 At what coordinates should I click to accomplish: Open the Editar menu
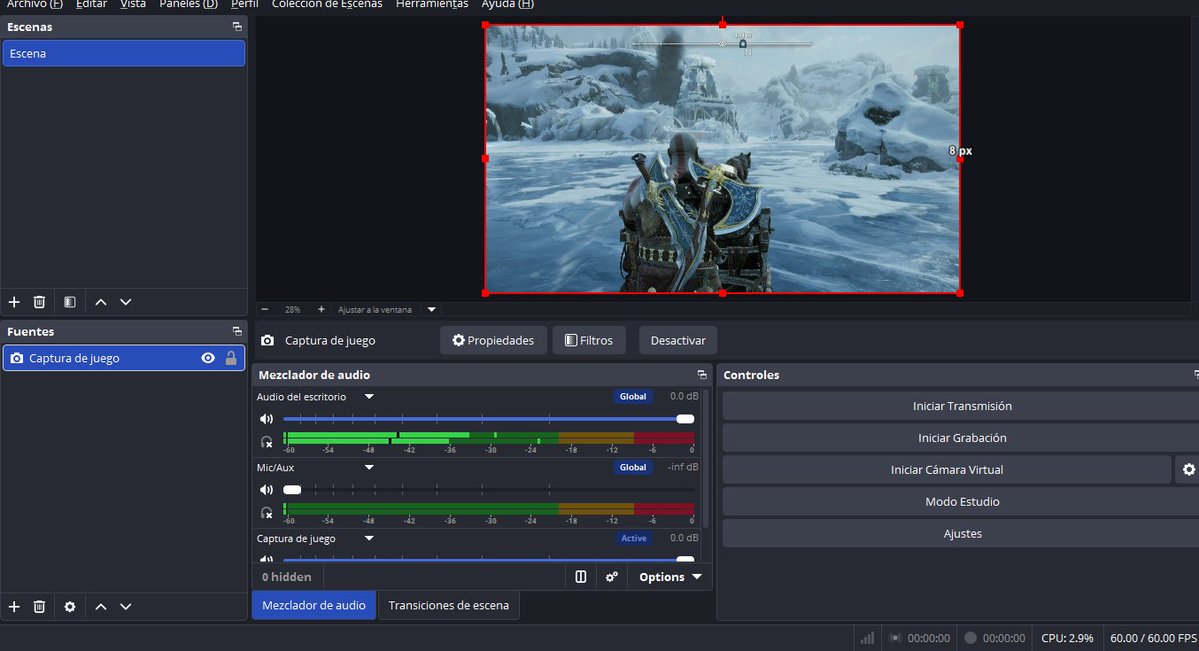click(x=91, y=5)
